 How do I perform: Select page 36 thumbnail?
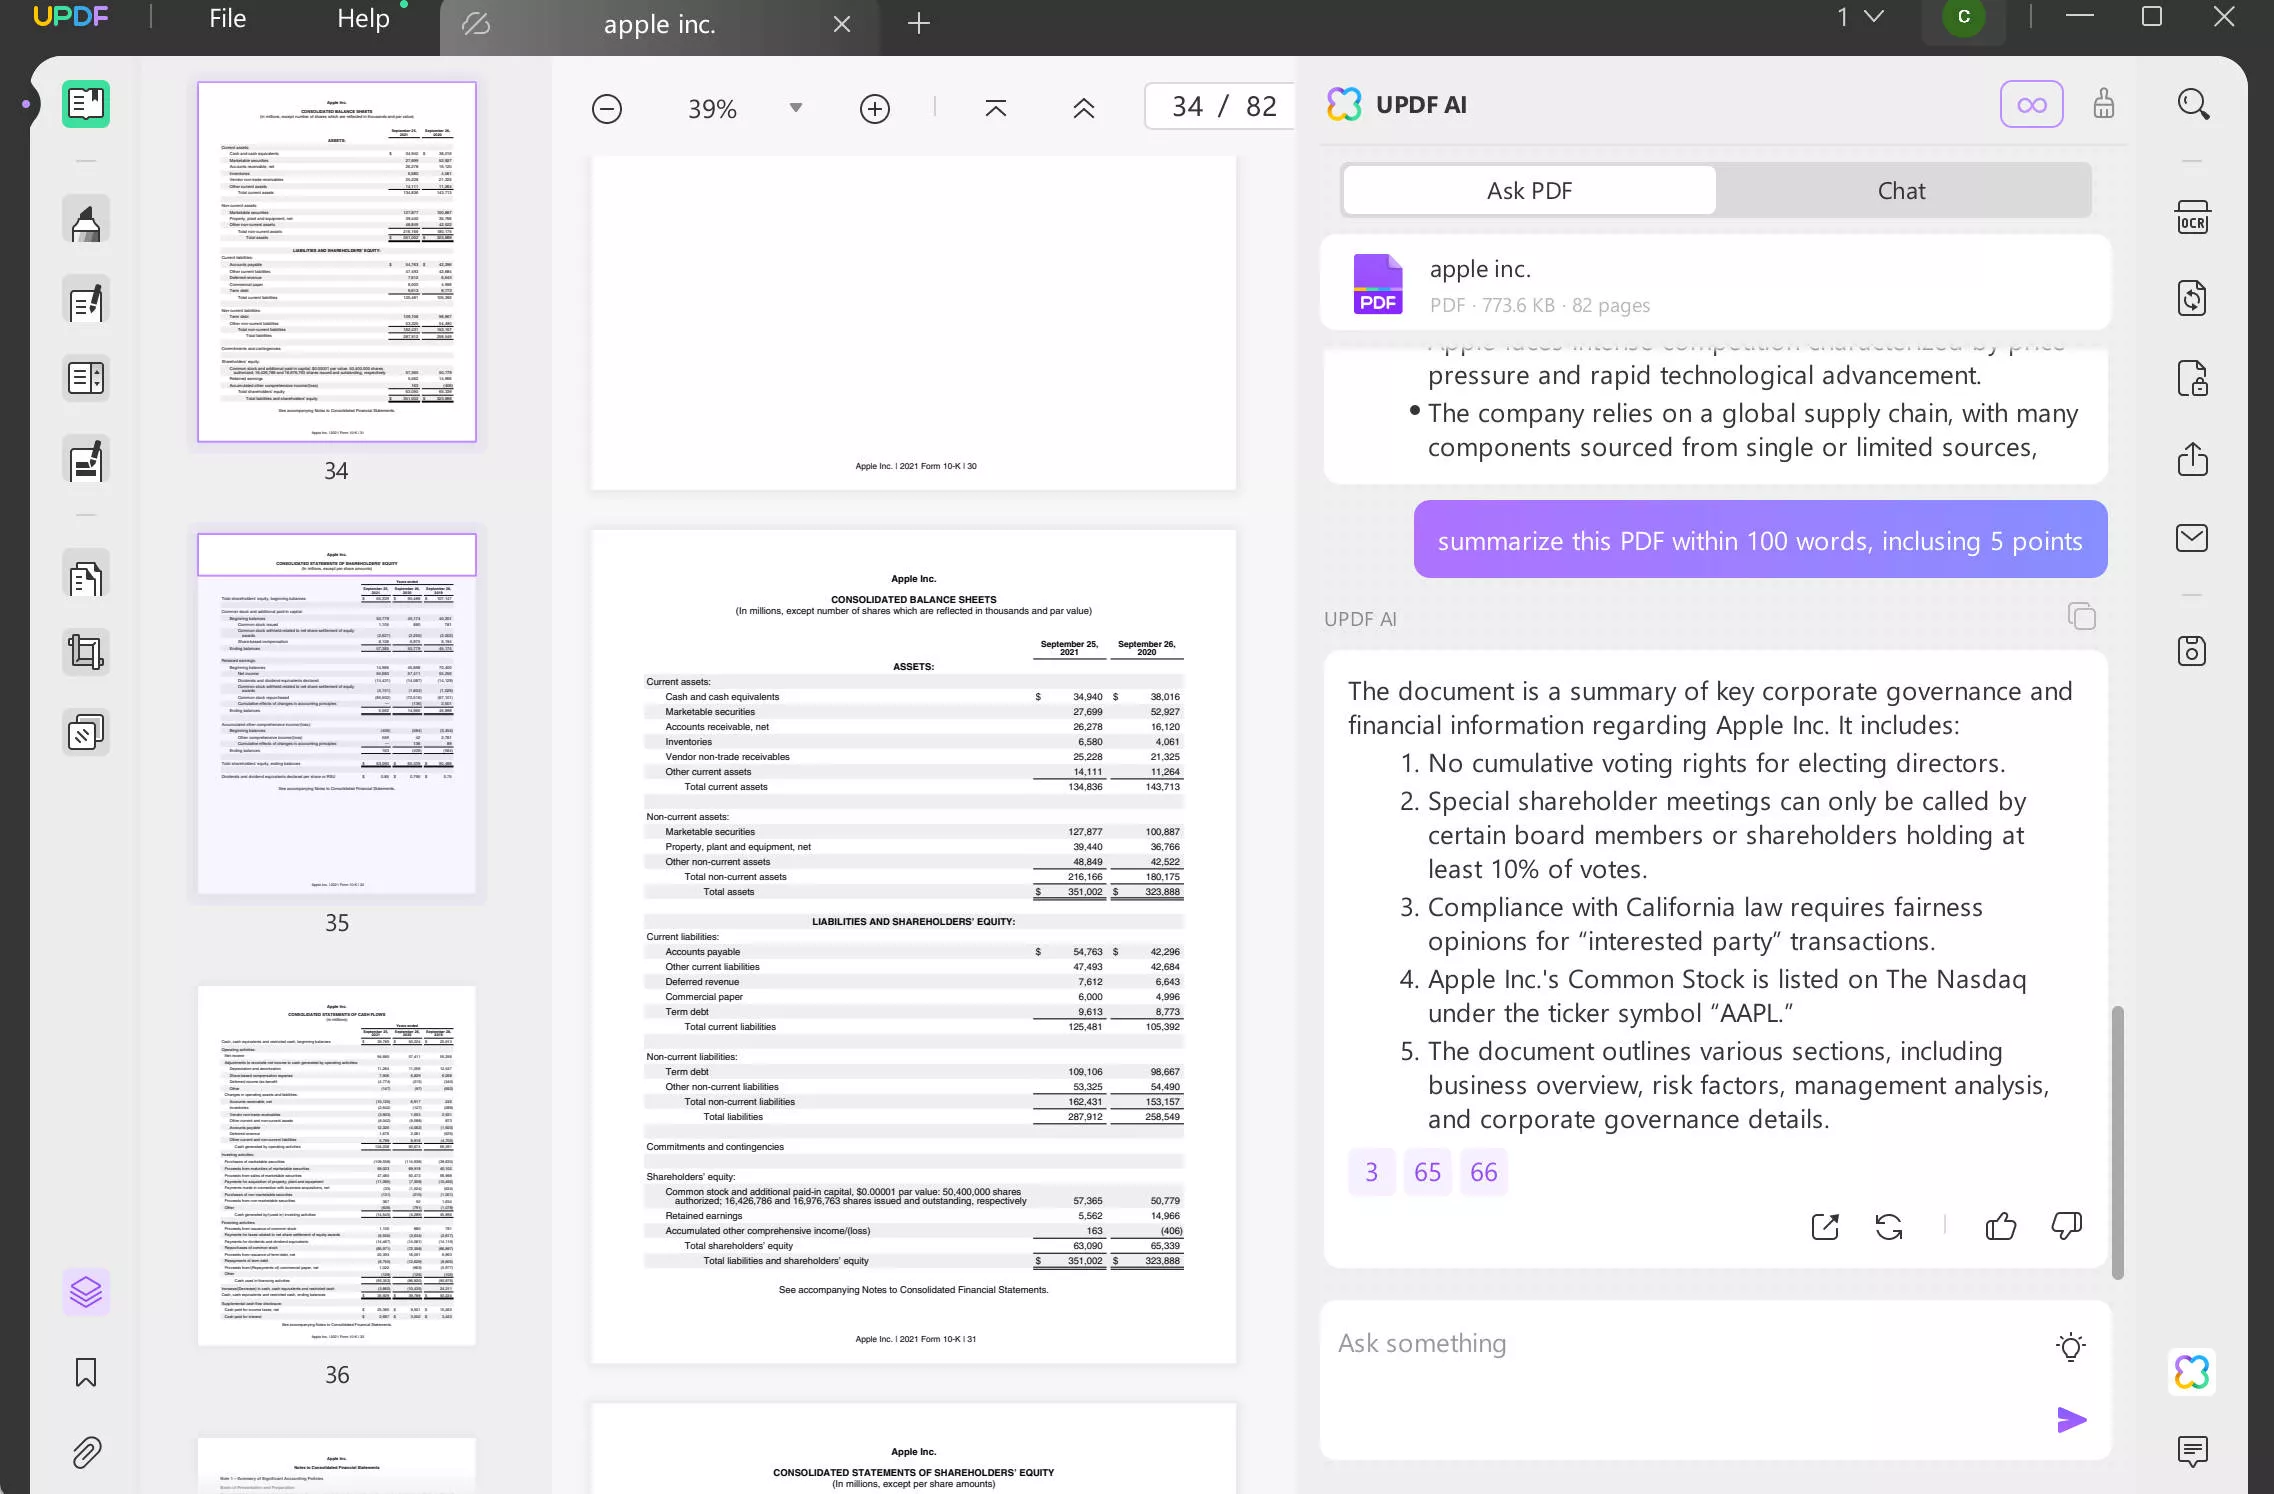[x=337, y=1166]
